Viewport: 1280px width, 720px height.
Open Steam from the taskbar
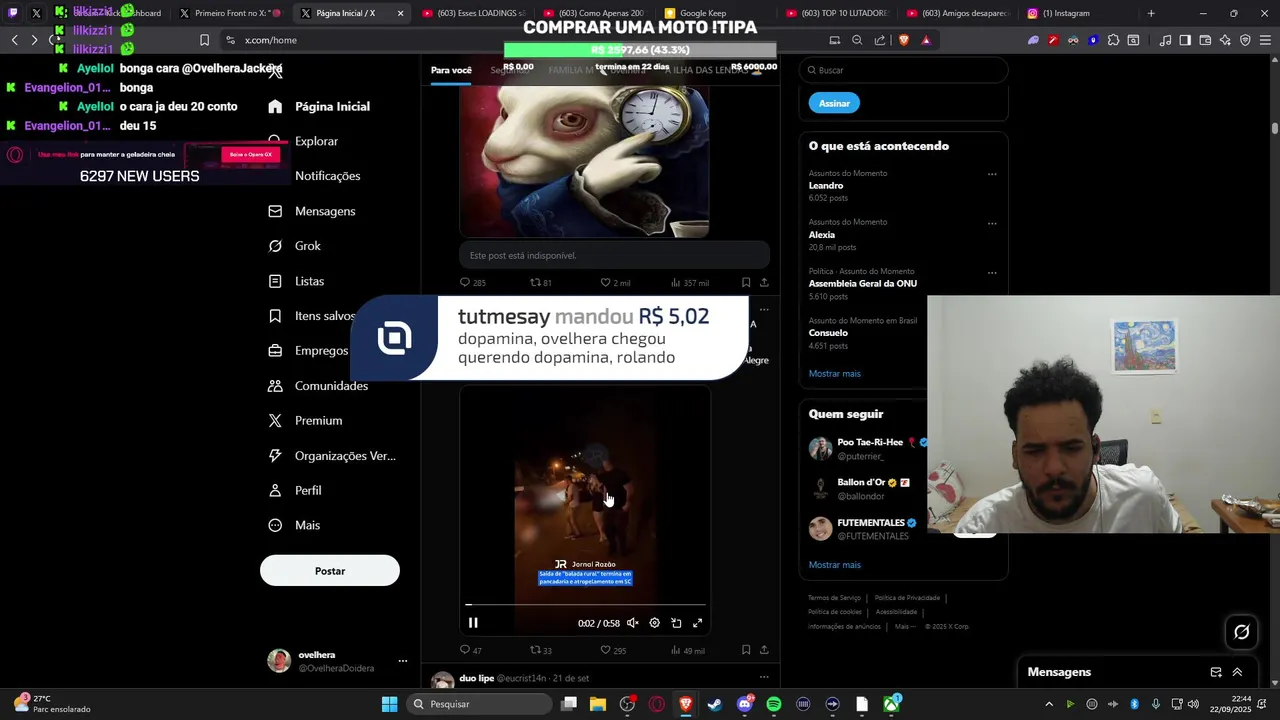point(715,704)
